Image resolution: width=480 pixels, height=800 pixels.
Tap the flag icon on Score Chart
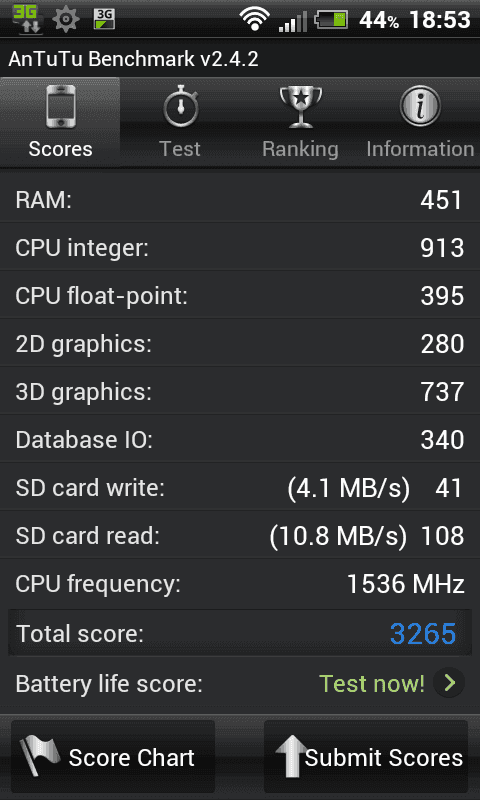click(x=40, y=756)
